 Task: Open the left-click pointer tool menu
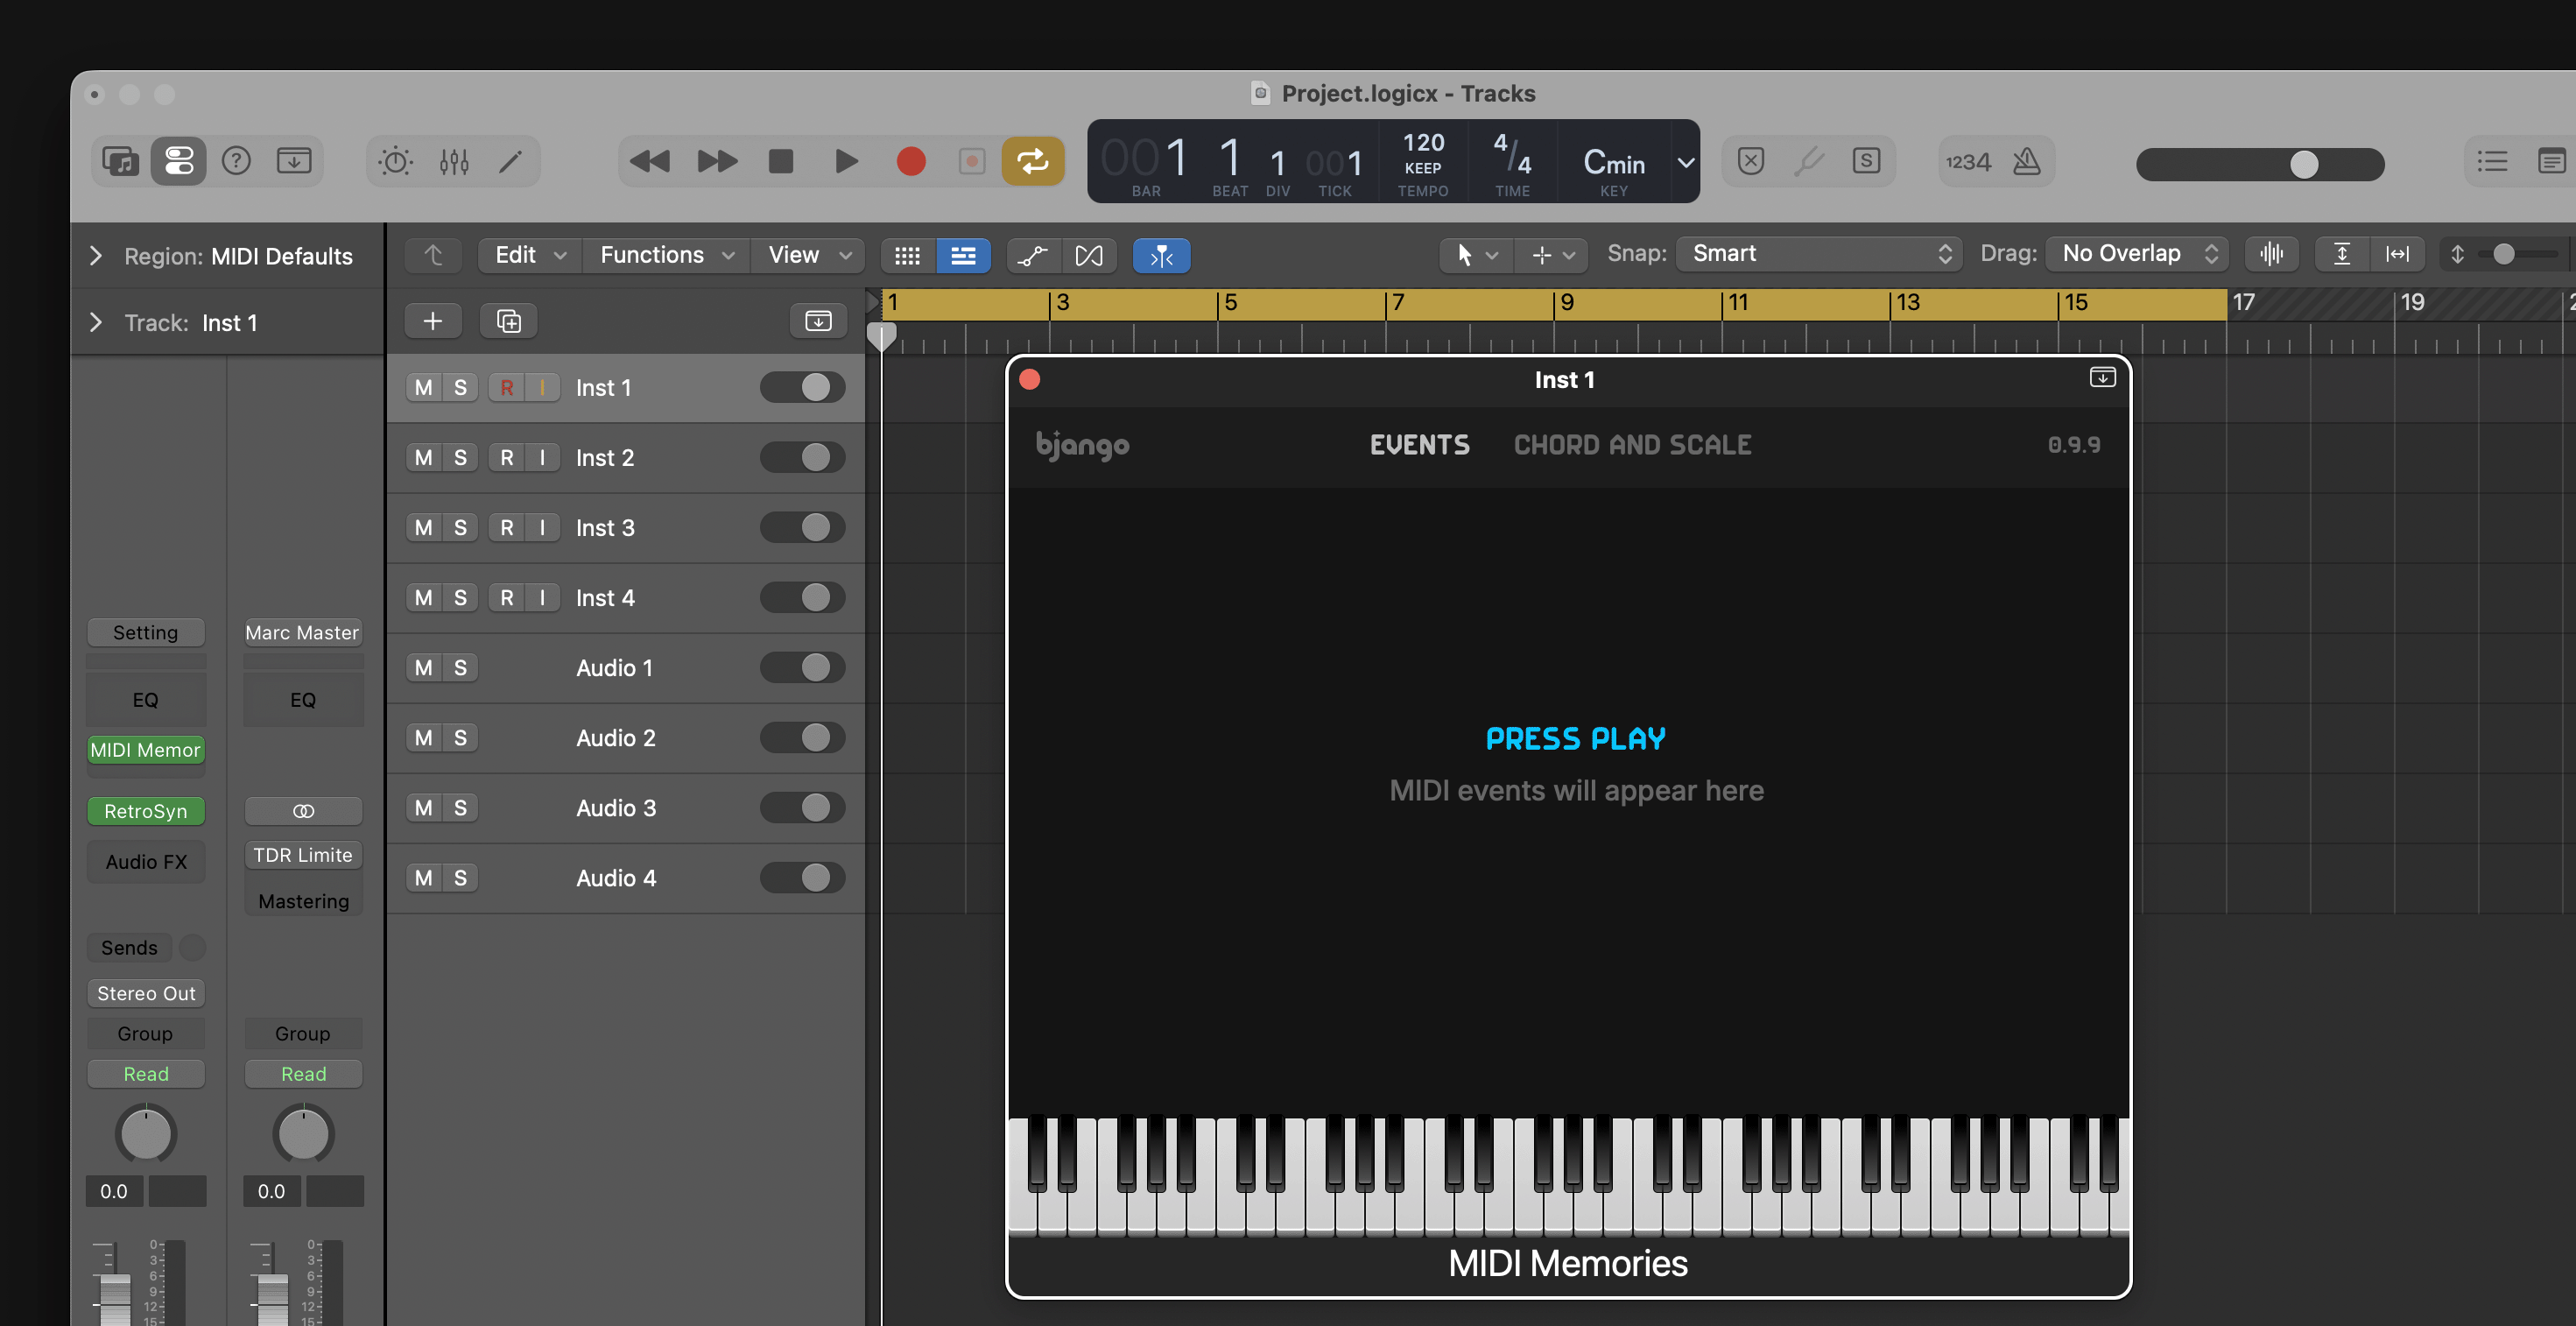[x=1476, y=256]
